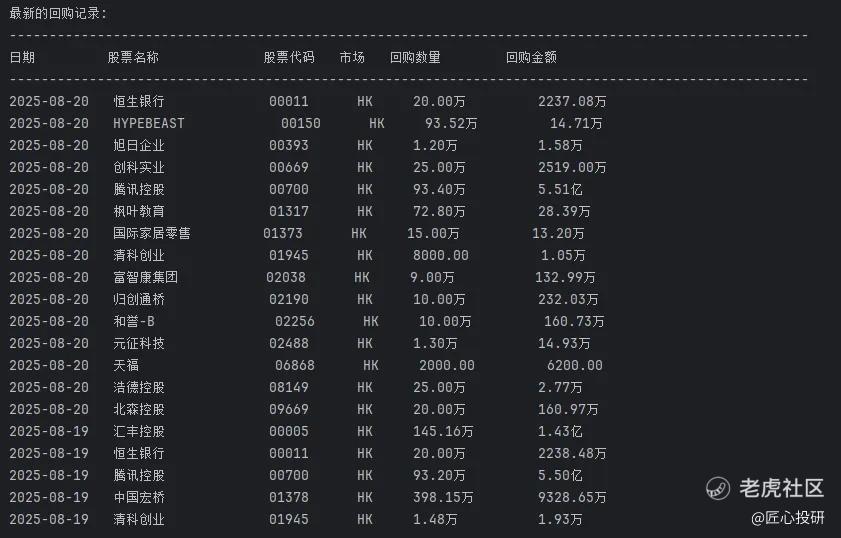Click the 市场 column header

click(x=352, y=57)
